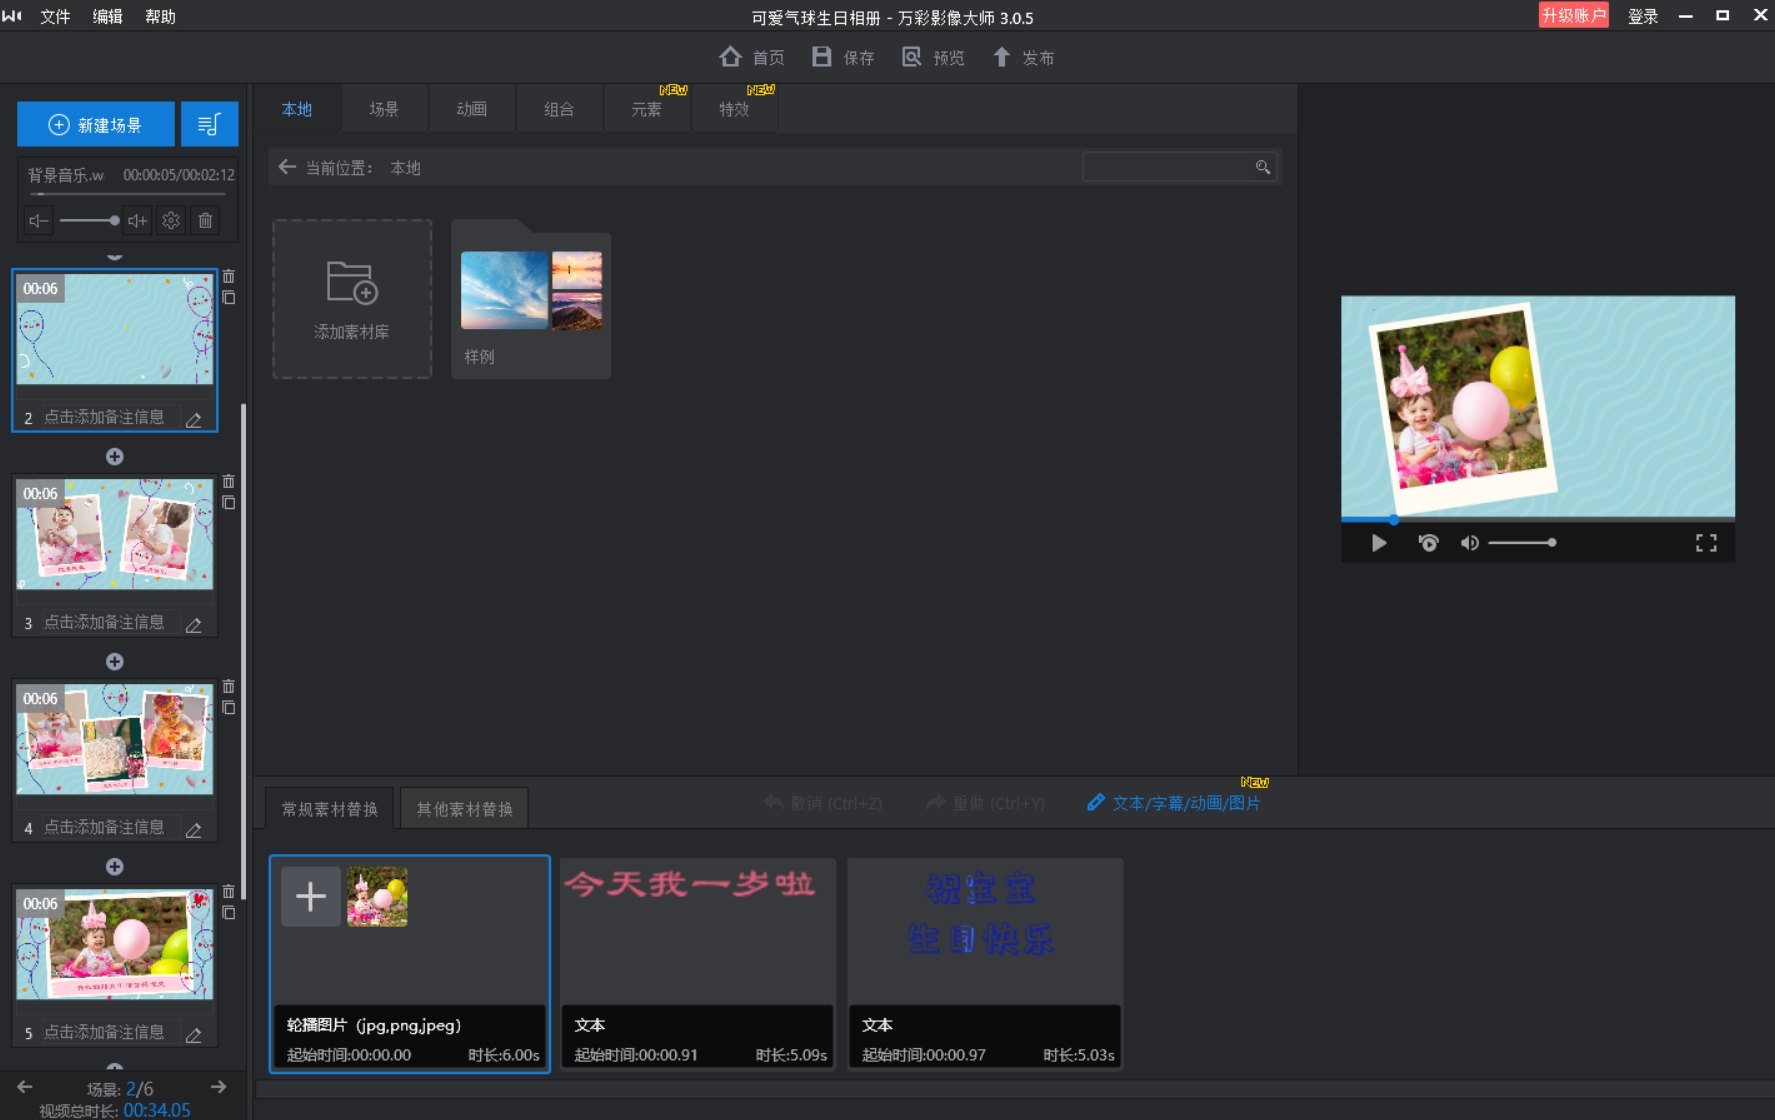Go to next scene arrow
Screen dimensions: 1775x1120
218,1087
